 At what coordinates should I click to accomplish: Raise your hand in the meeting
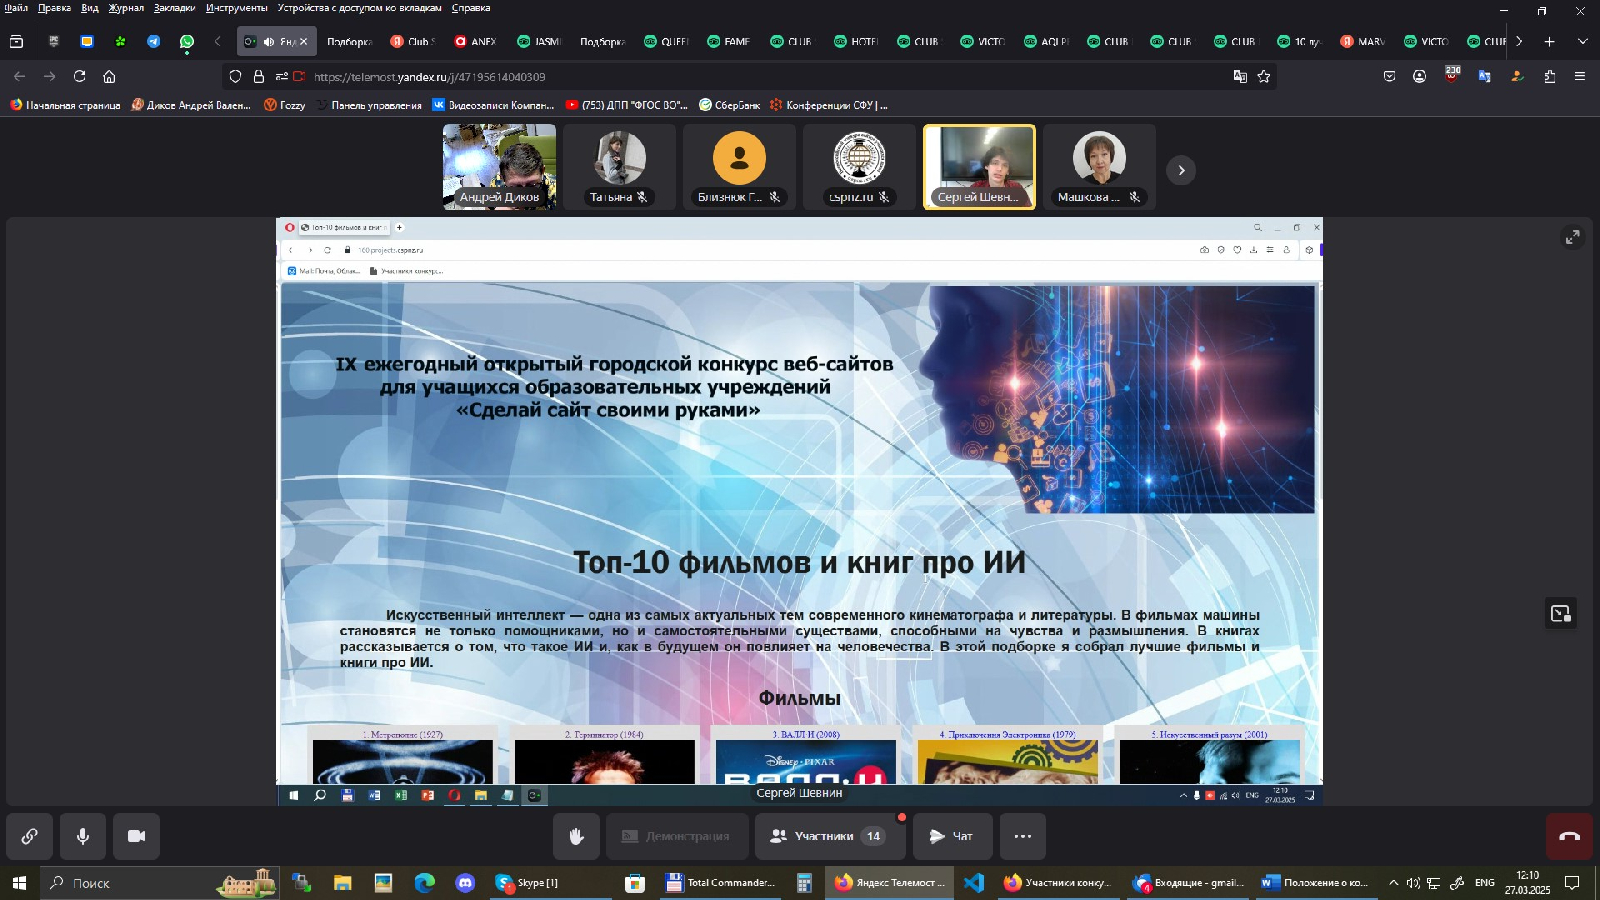pos(578,836)
